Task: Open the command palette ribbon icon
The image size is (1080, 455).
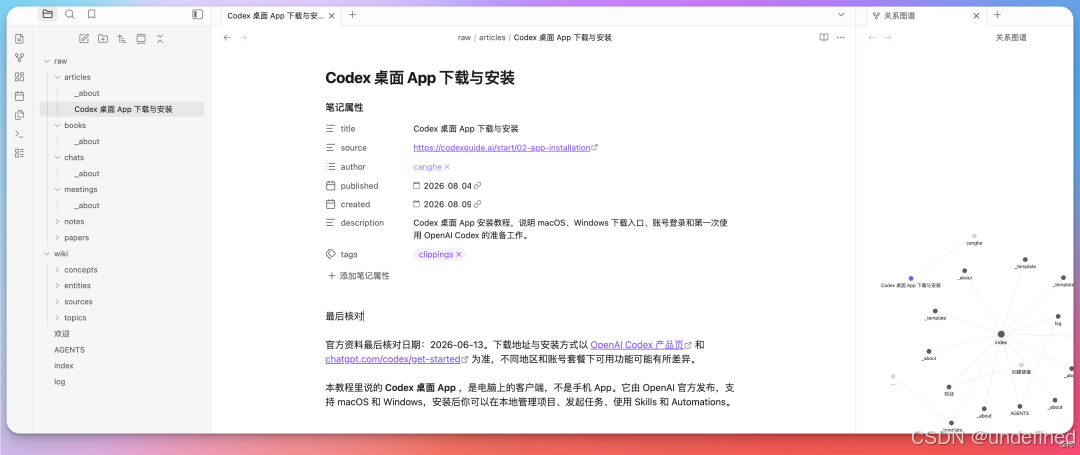Action: (x=19, y=134)
